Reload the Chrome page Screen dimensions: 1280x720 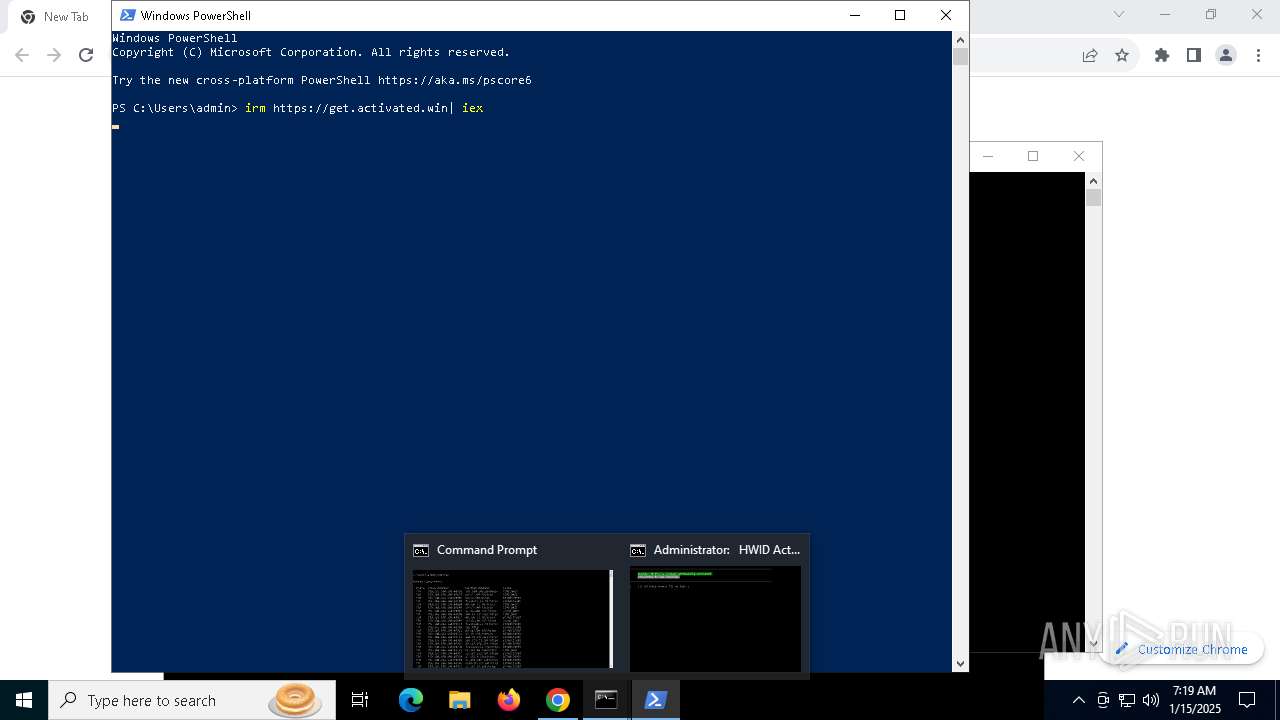coord(86,55)
